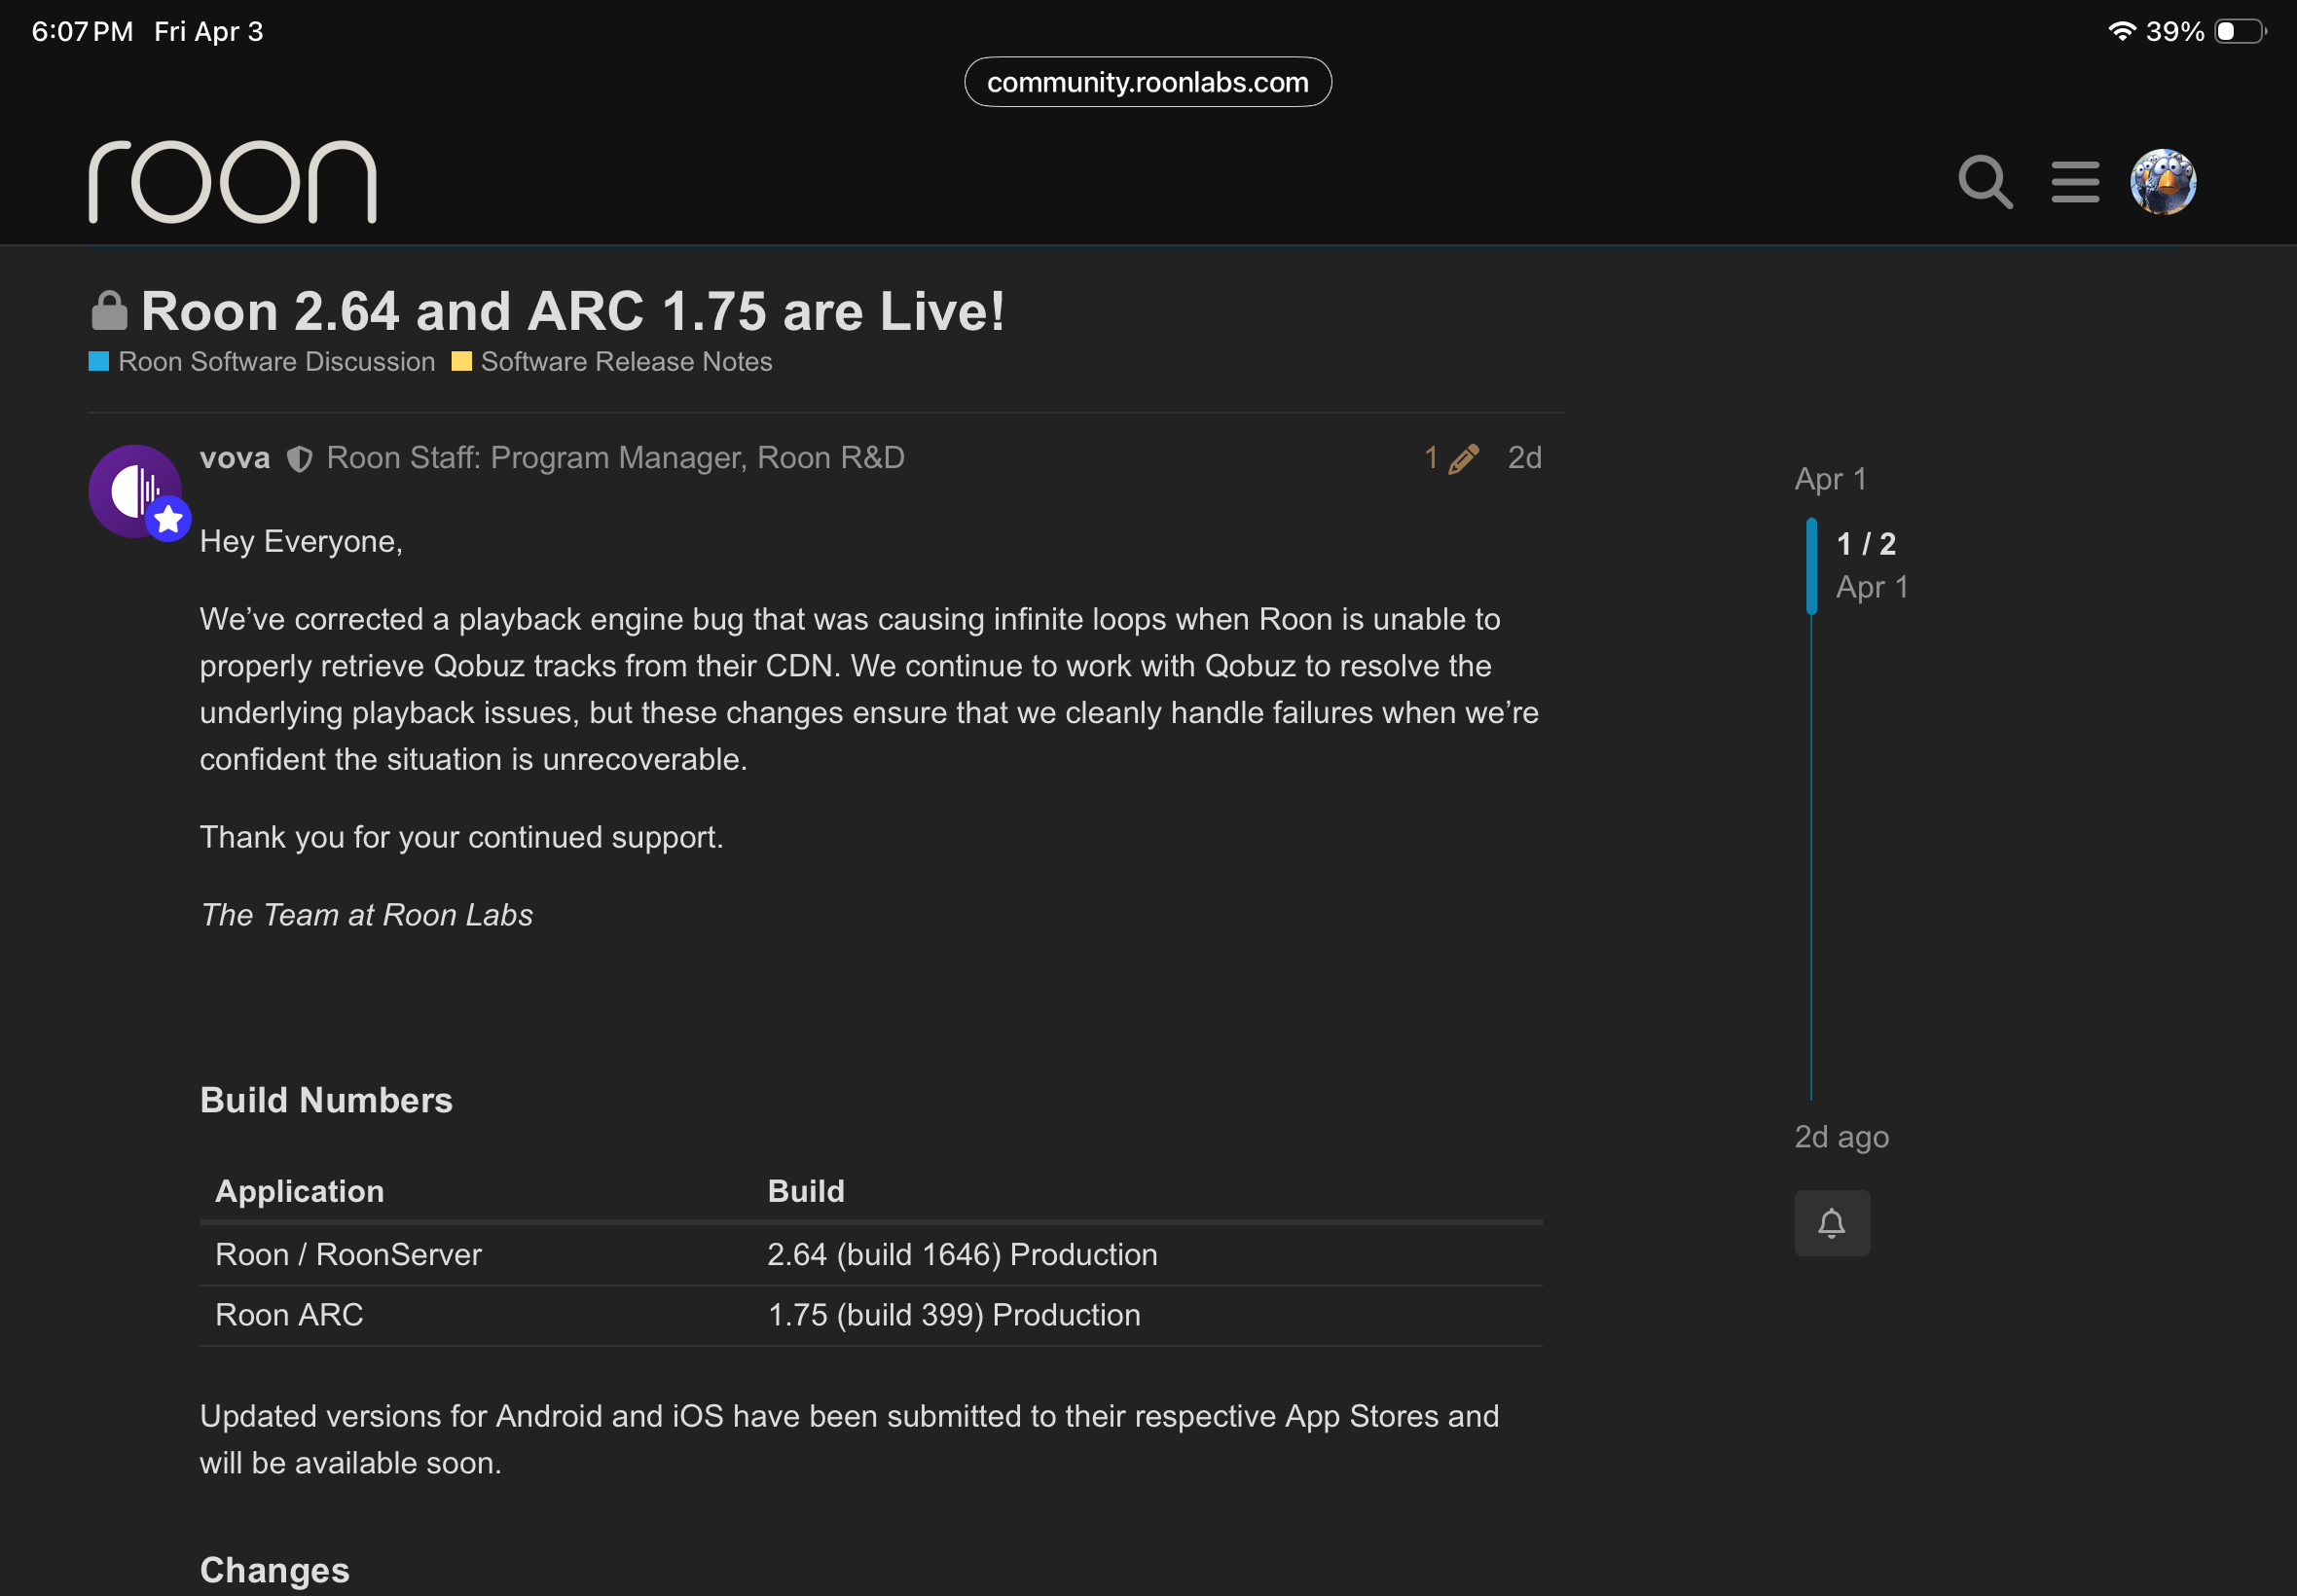Open the user profile avatar
The image size is (2297, 1596).
2163,182
